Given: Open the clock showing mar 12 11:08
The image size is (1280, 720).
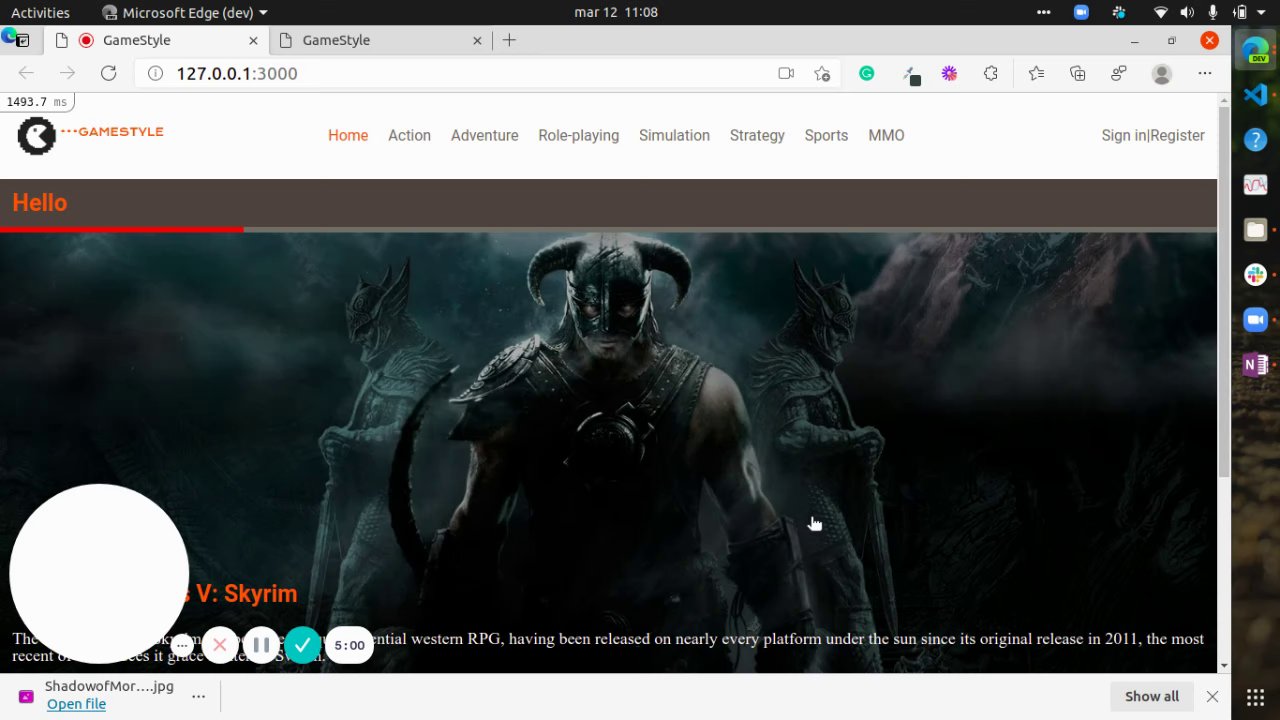Looking at the screenshot, I should click(616, 13).
